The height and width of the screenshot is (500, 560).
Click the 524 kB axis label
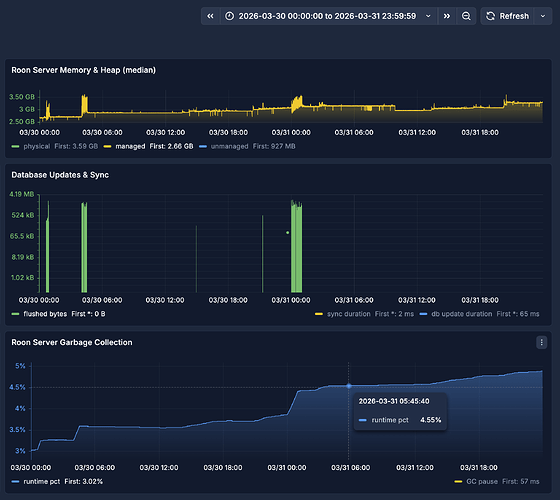(x=23, y=215)
